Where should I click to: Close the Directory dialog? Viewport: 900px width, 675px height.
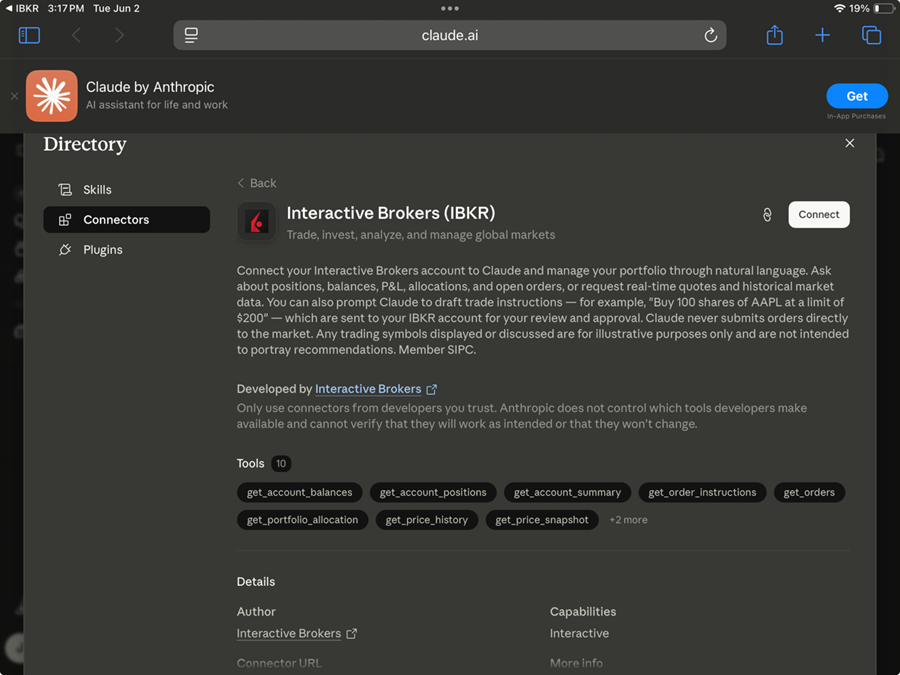click(x=849, y=143)
